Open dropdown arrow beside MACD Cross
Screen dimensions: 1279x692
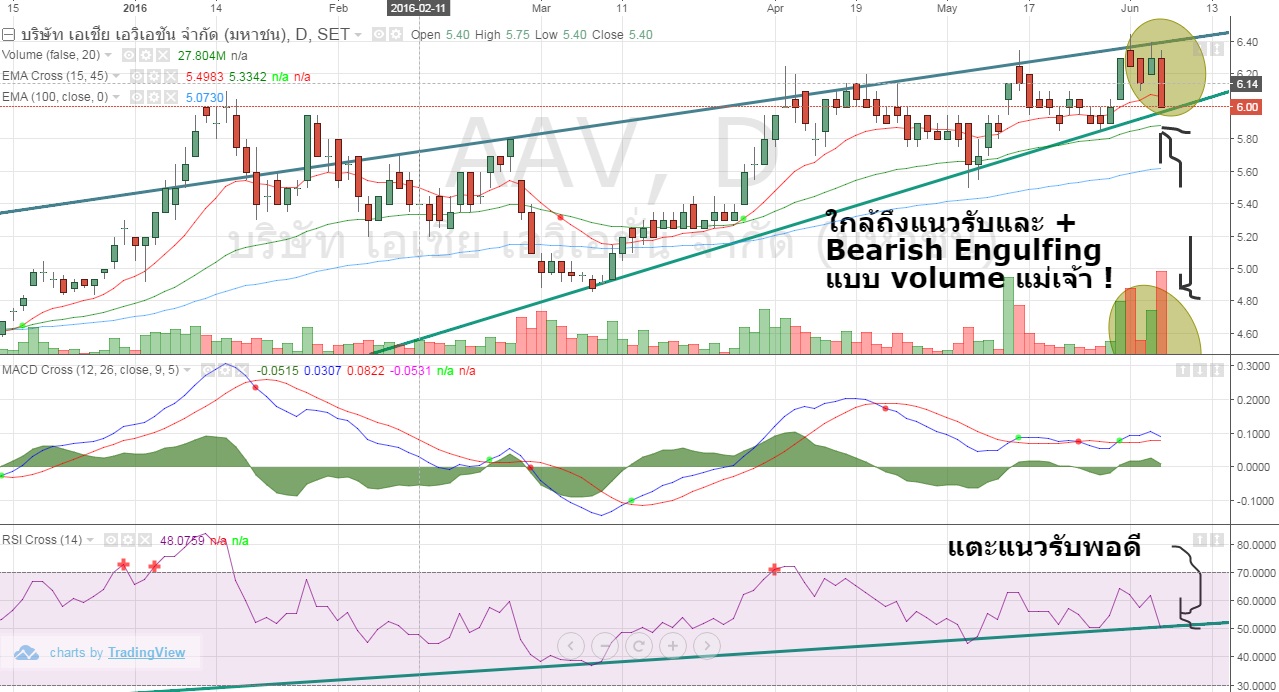pos(187,370)
